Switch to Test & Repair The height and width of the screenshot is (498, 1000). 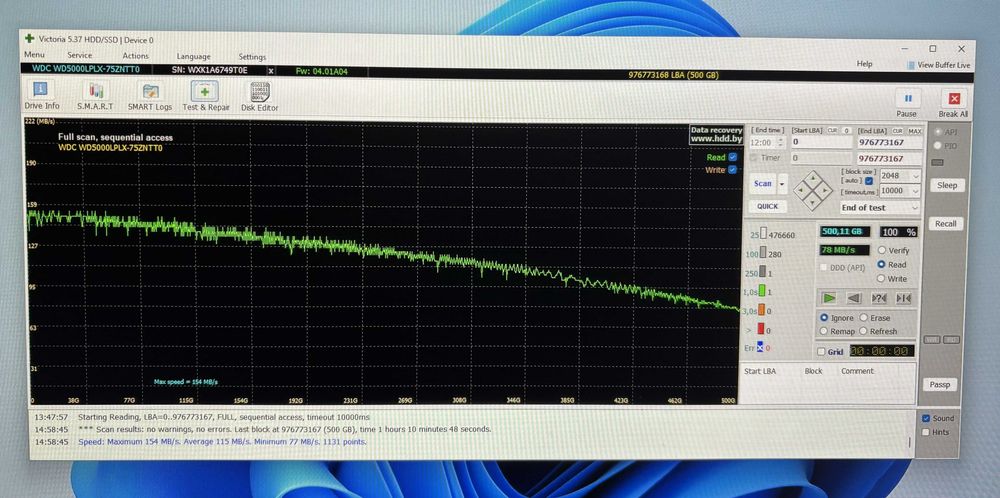click(x=205, y=97)
